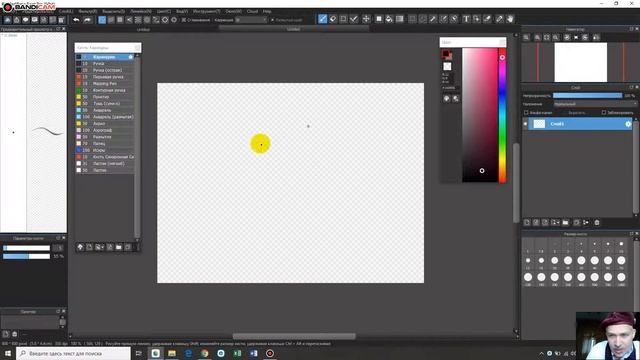Open the color panel menu button
Viewport: 640px width, 360px height.
tap(502, 42)
